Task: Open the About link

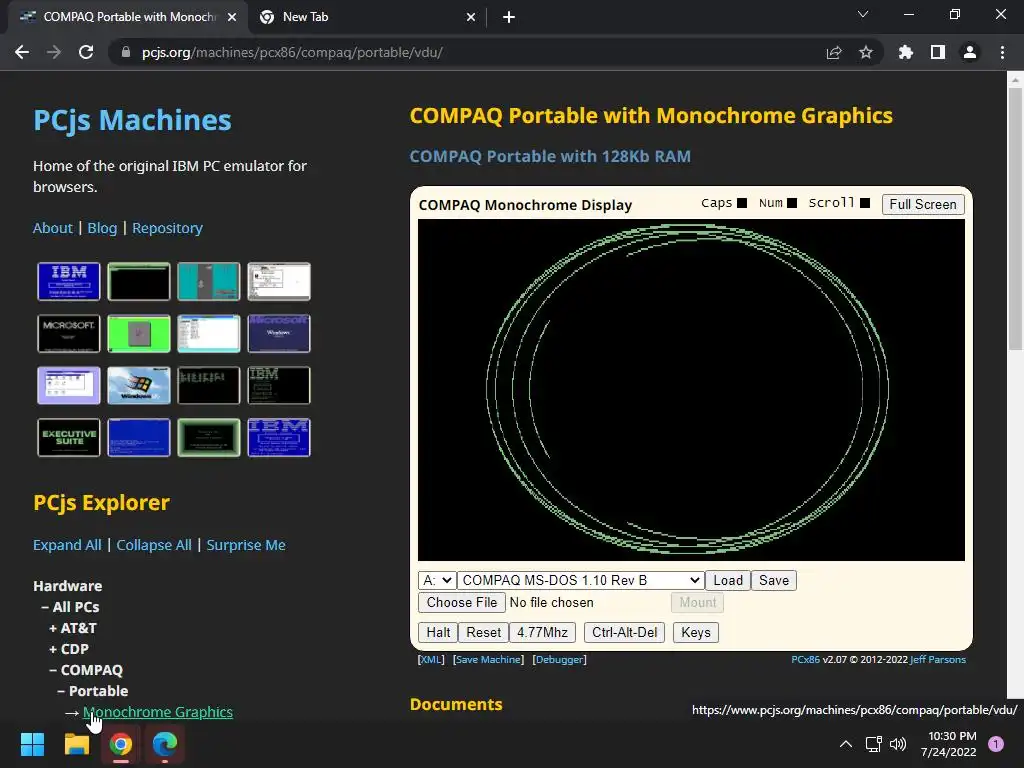Action: [x=53, y=228]
